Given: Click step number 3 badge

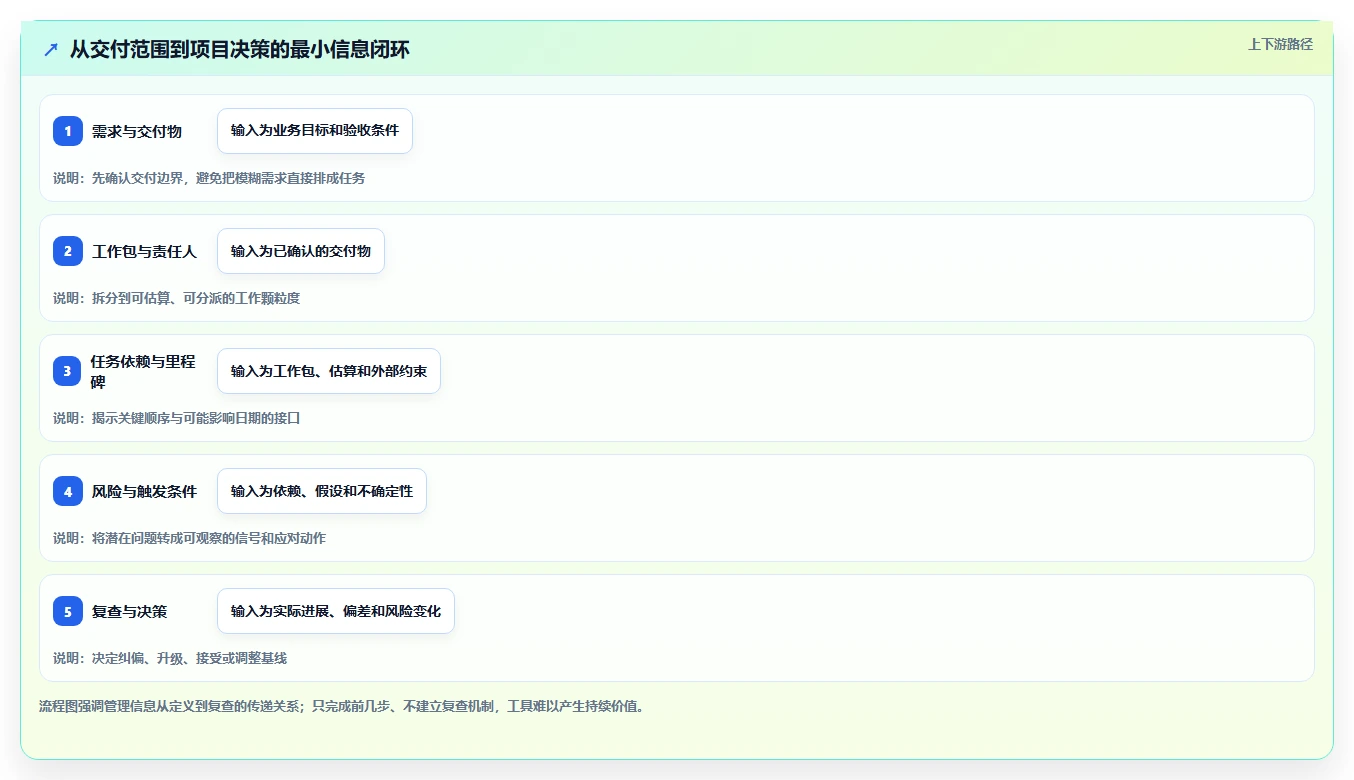Looking at the screenshot, I should tap(68, 371).
